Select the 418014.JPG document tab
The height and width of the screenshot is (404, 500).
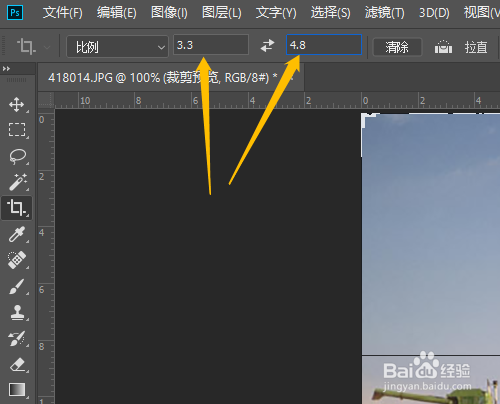(171, 78)
